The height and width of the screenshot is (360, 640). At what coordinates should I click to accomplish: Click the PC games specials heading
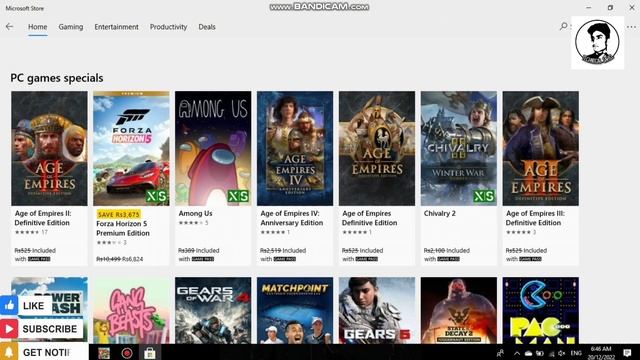(57, 78)
